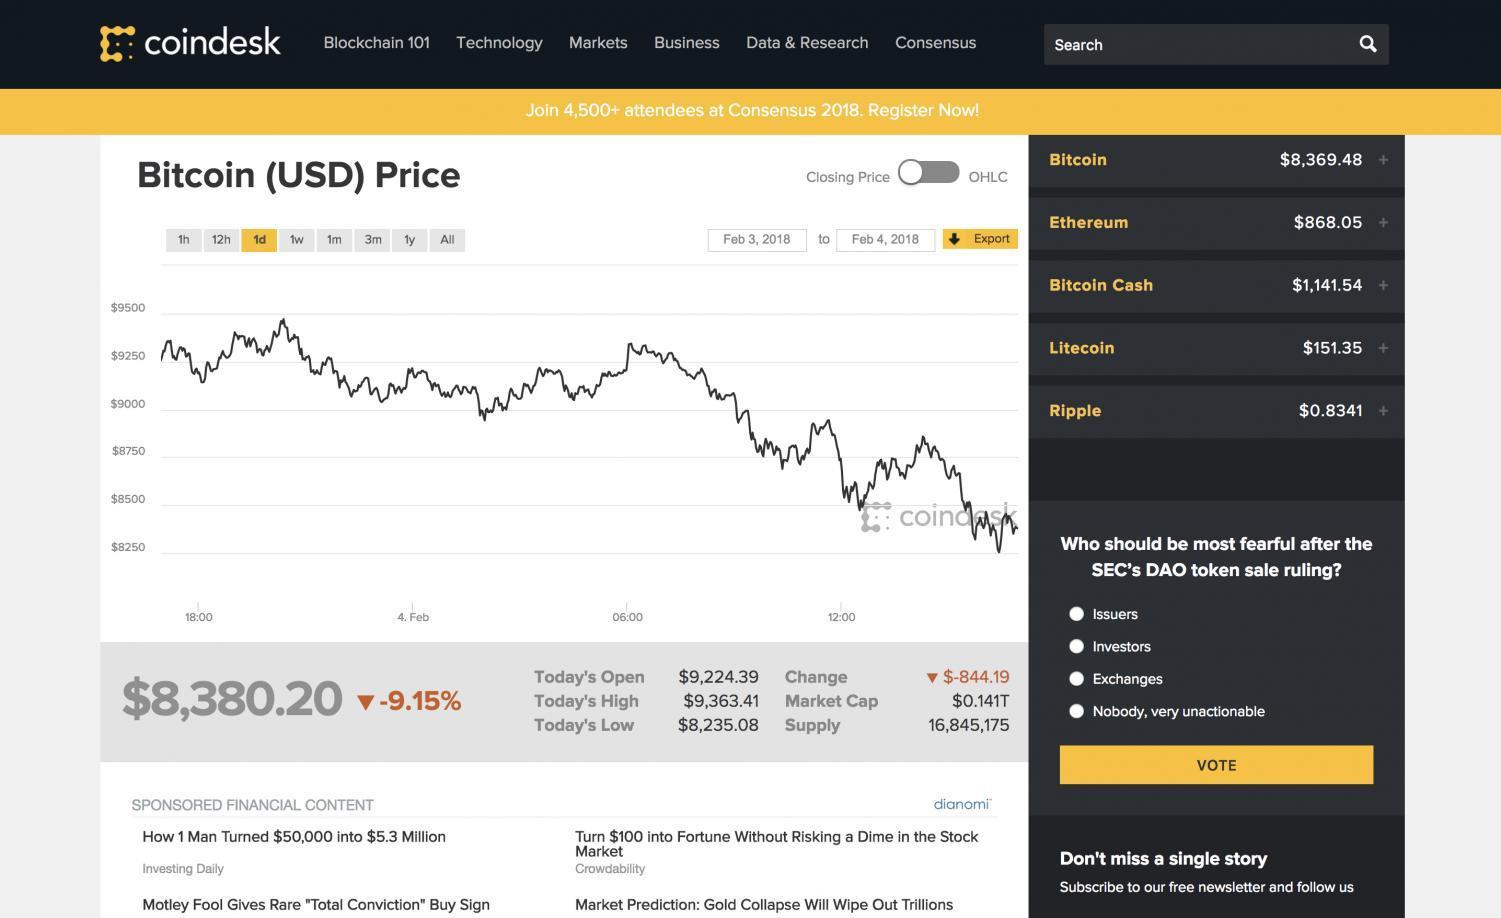Open the Consensus menu

(935, 43)
